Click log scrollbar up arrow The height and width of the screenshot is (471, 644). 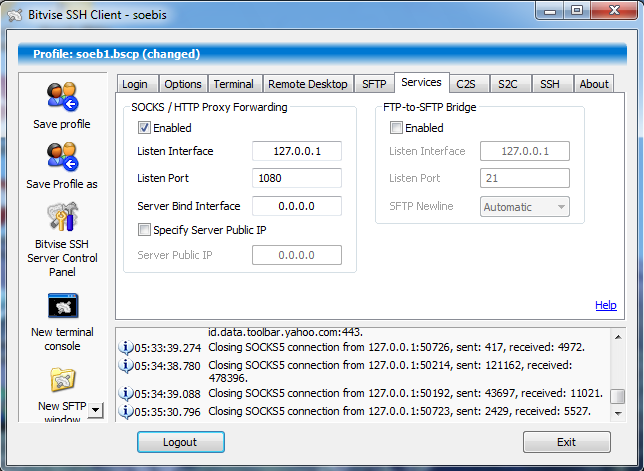tap(618, 337)
